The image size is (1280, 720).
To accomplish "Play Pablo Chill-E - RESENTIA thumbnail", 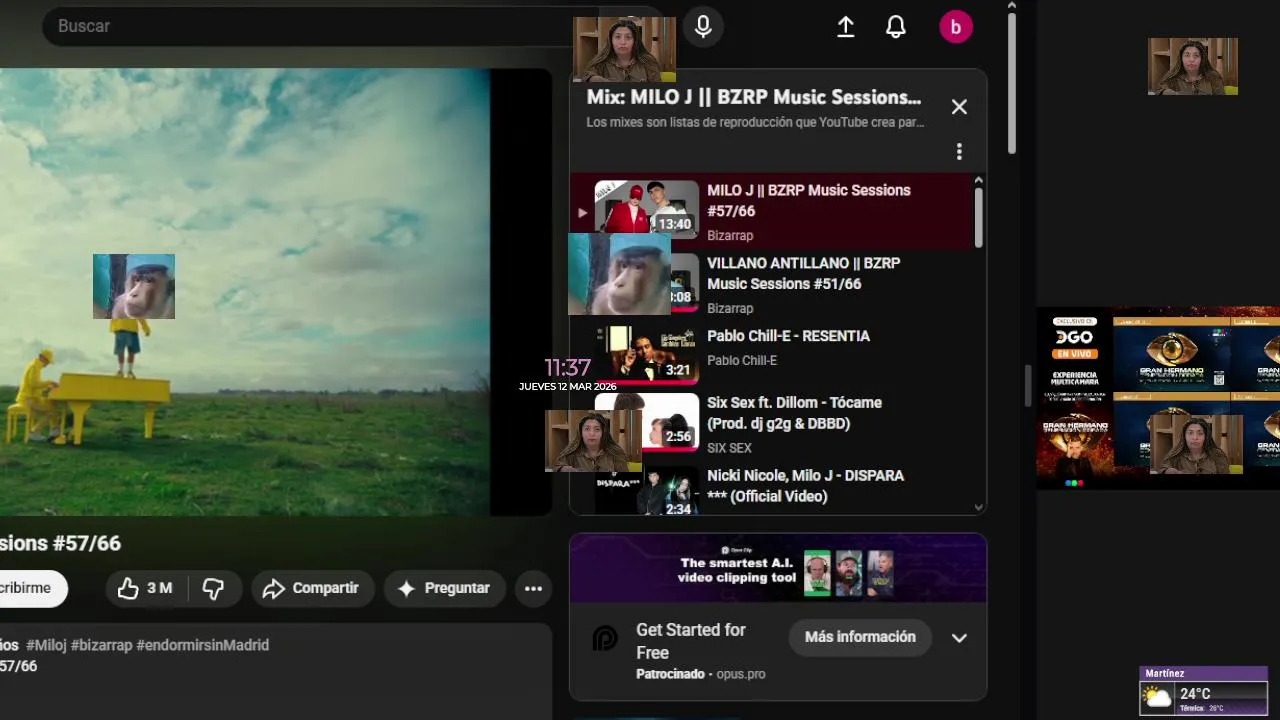I will pos(647,356).
